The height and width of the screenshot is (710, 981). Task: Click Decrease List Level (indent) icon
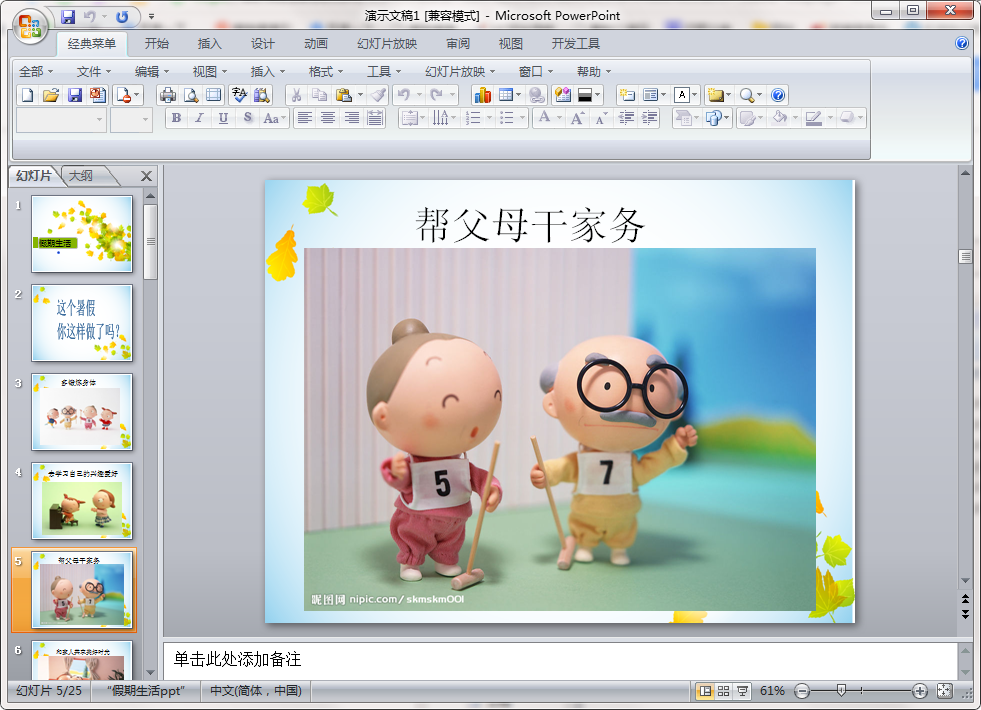626,118
